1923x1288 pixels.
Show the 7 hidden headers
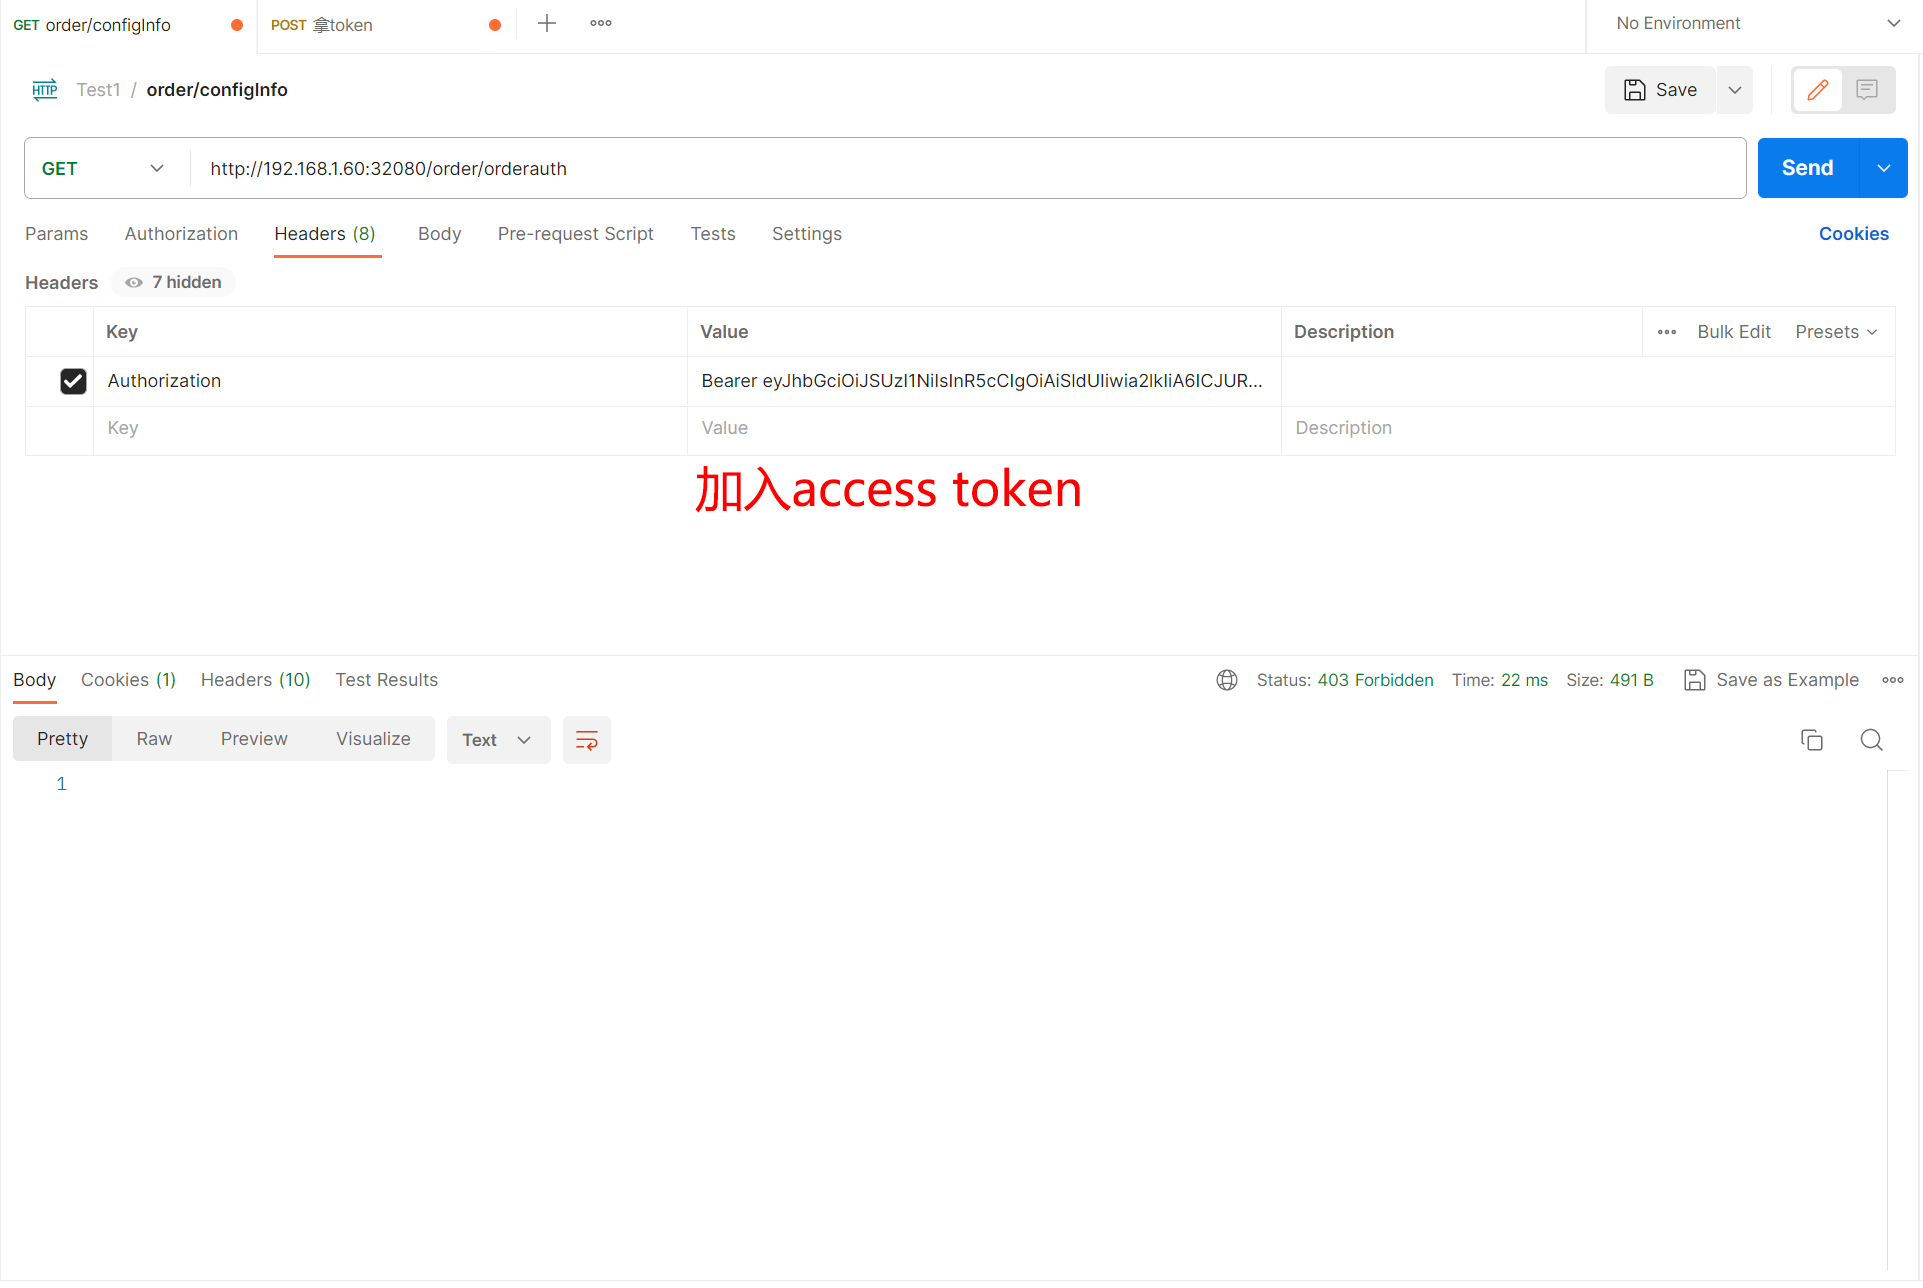(173, 283)
